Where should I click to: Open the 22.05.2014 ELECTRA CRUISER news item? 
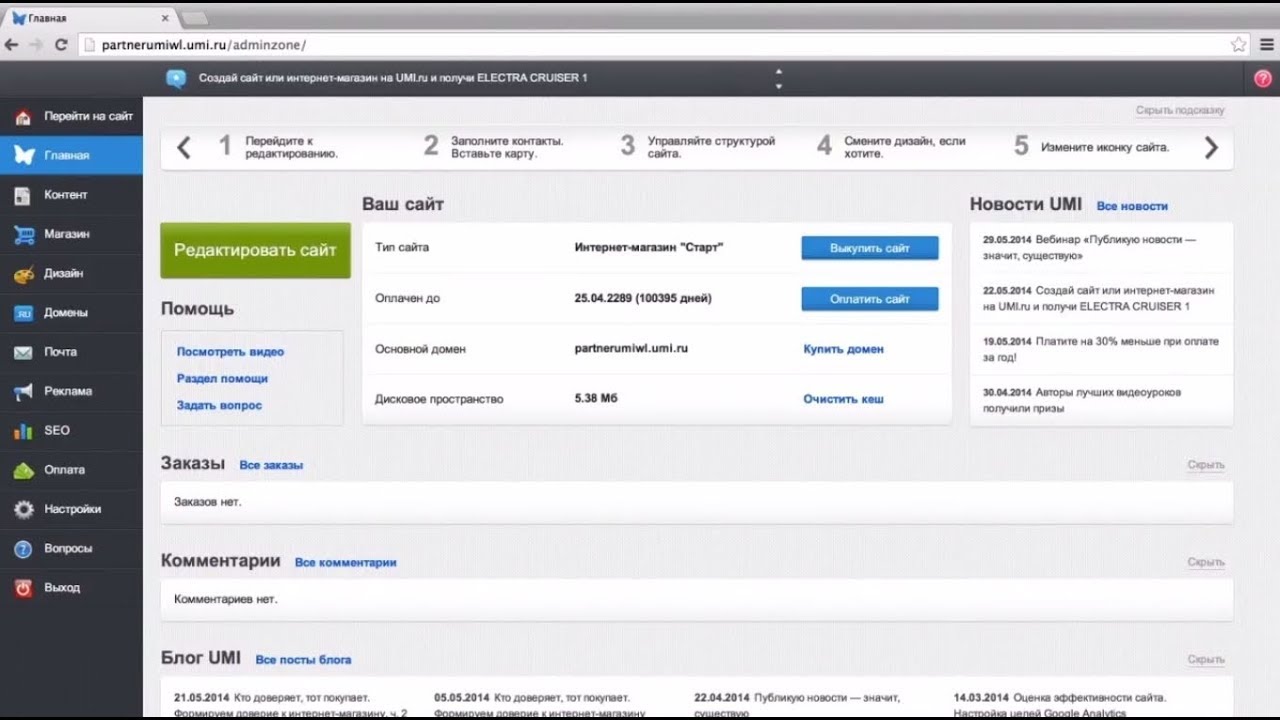(x=1098, y=298)
